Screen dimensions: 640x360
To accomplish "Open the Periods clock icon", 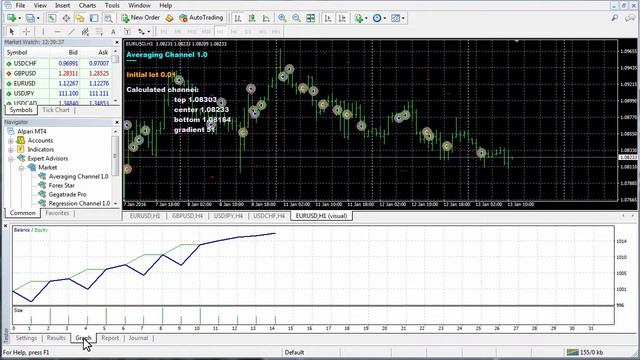I will [x=377, y=18].
